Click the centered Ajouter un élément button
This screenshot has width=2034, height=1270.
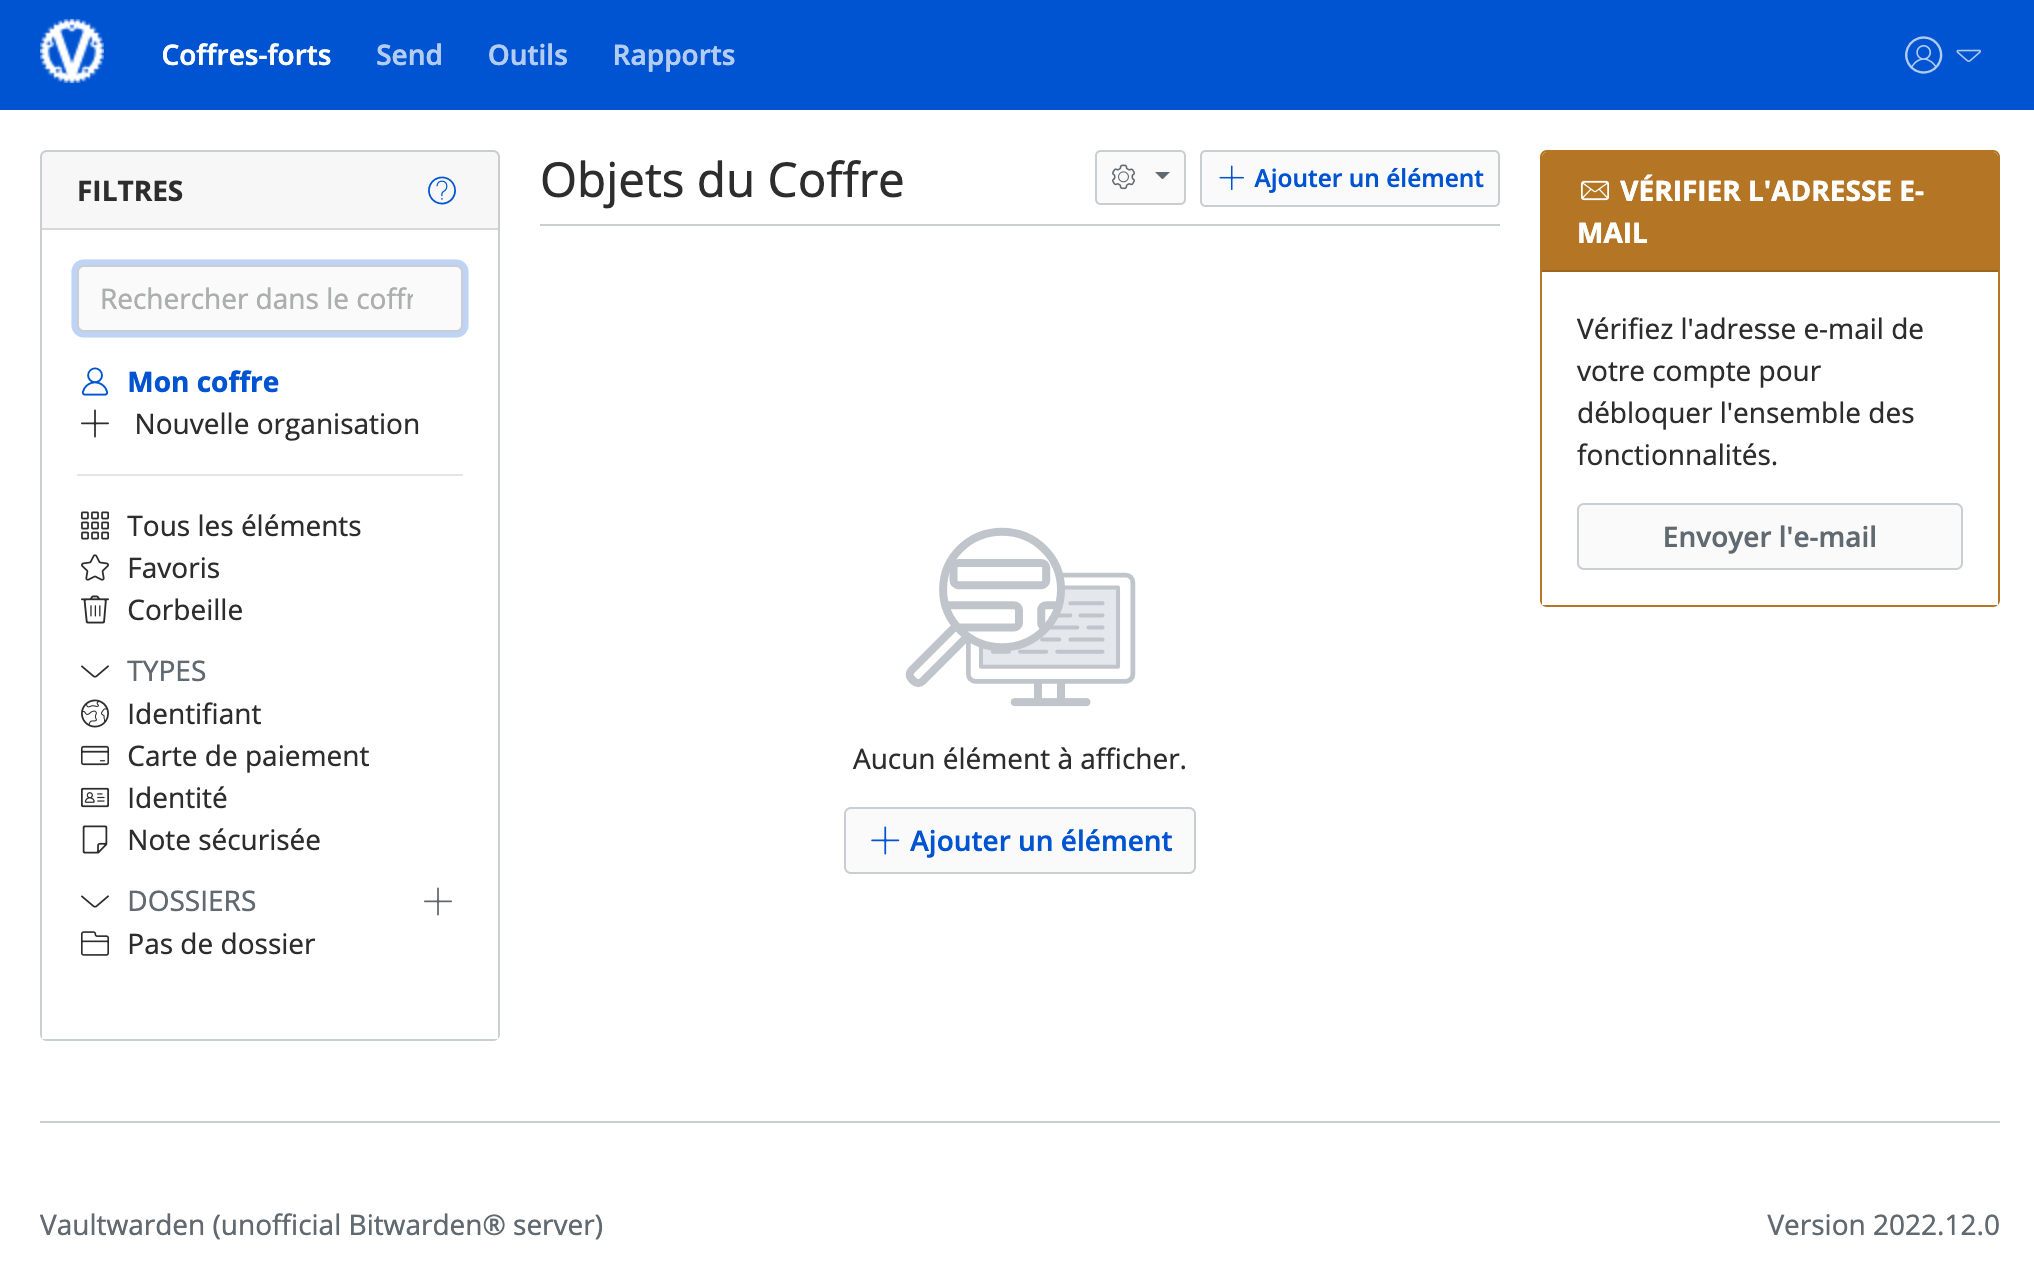(1020, 841)
